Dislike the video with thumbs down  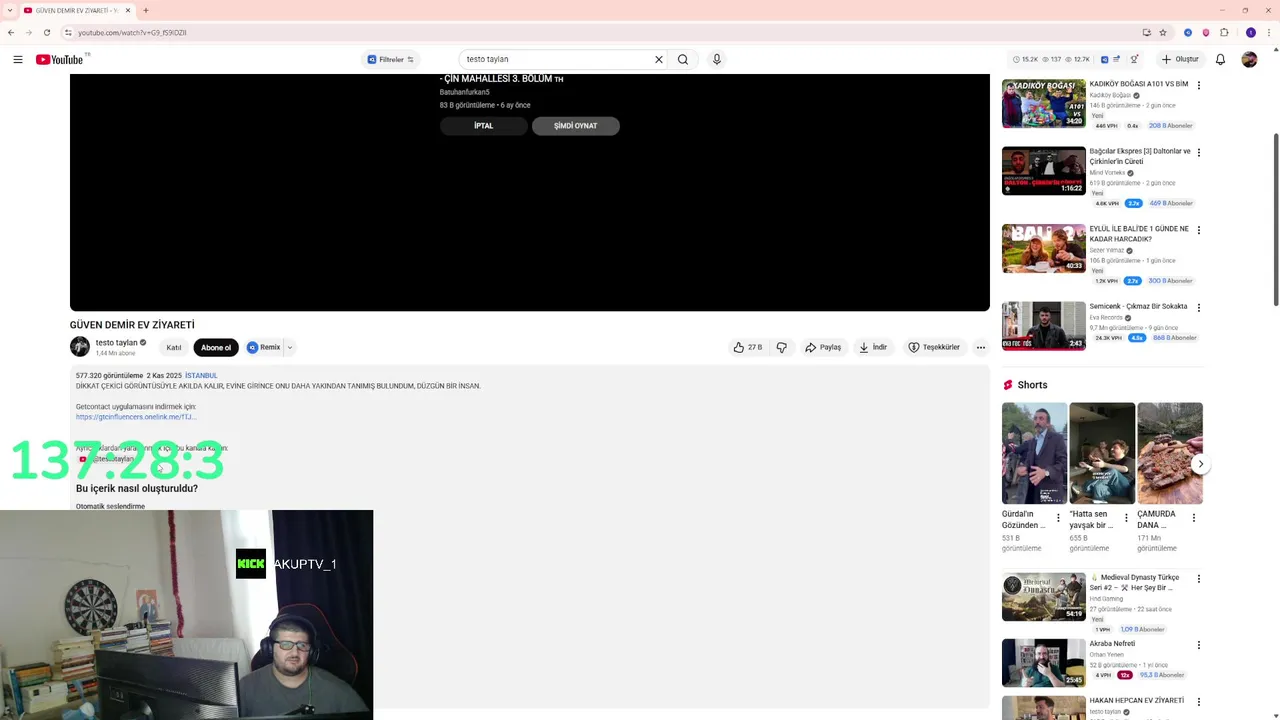[x=782, y=347]
